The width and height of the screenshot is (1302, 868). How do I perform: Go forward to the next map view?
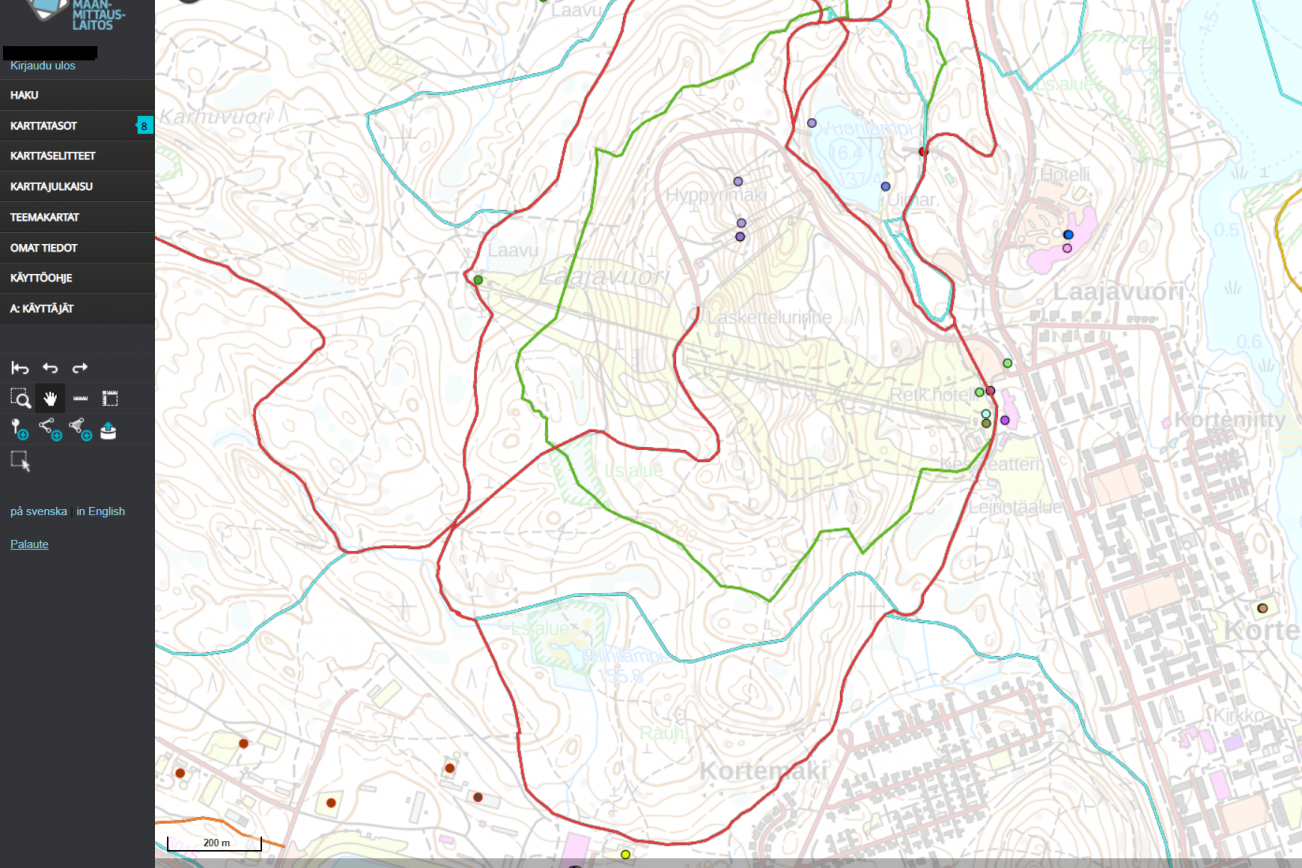80,368
